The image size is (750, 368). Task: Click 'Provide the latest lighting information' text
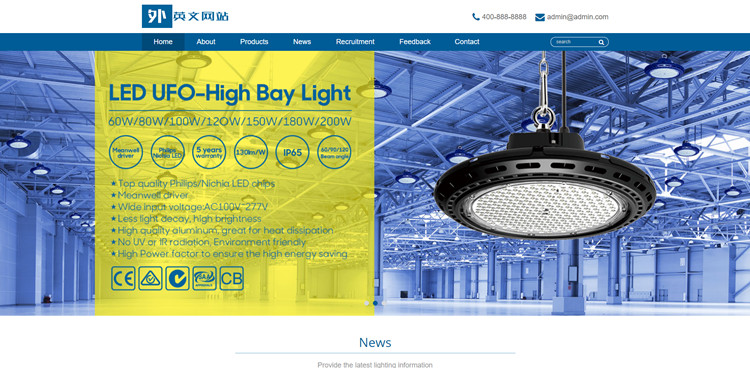tap(375, 365)
